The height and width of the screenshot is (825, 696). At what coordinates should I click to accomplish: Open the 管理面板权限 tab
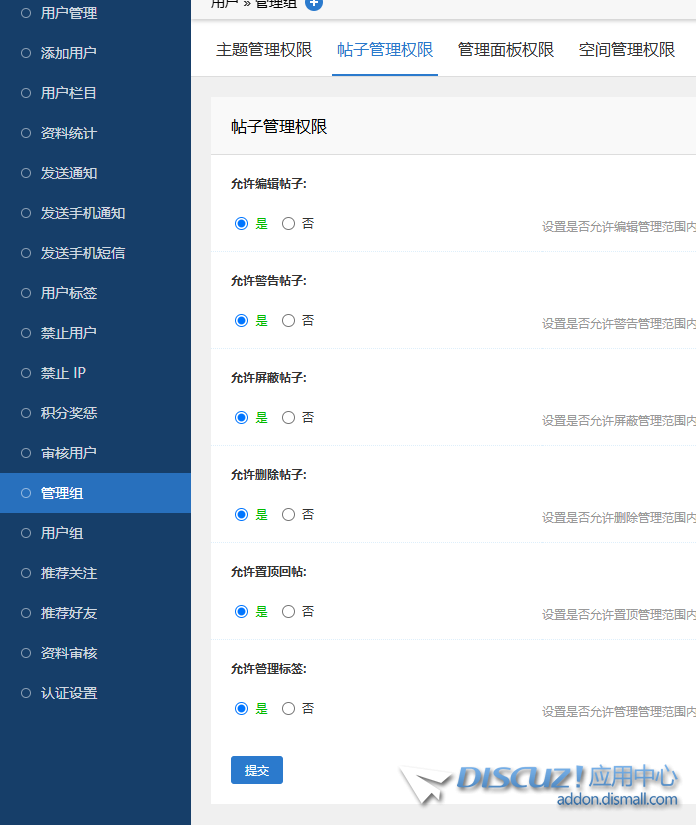point(505,50)
